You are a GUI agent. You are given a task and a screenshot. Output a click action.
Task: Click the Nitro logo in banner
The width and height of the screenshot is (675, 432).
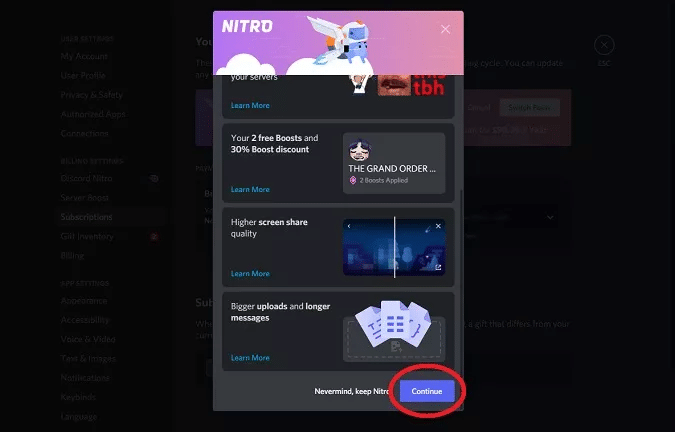coord(247,26)
